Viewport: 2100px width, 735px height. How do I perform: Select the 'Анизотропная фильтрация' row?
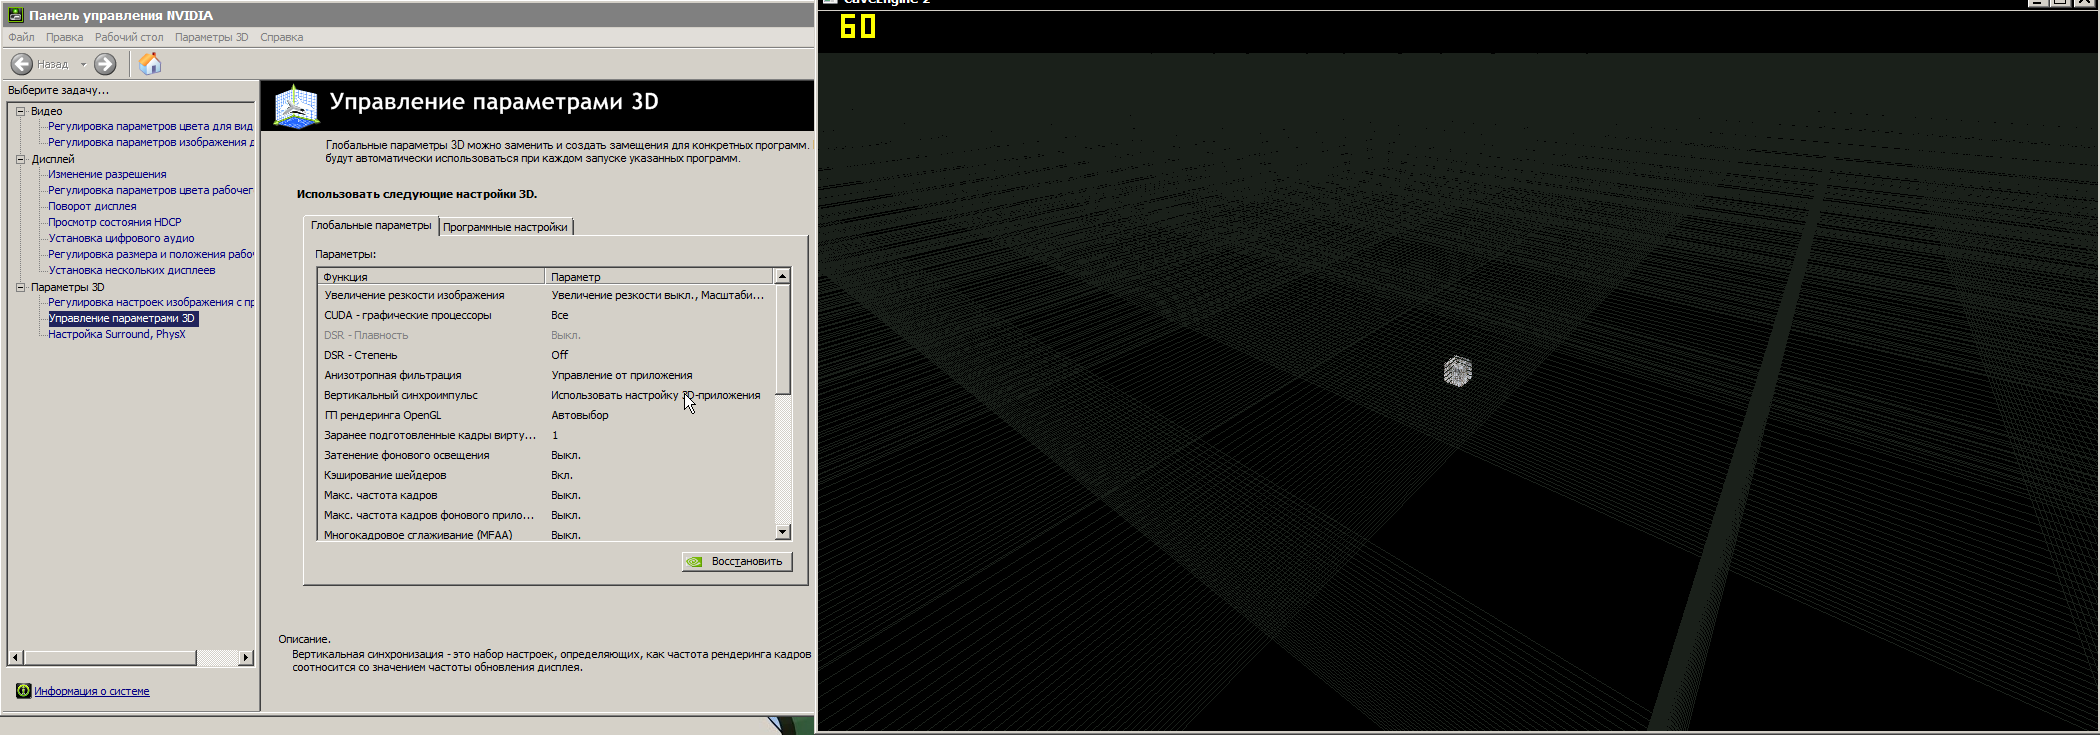[x=546, y=375]
